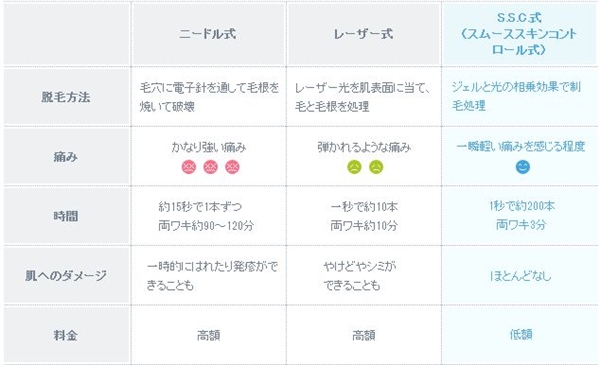Image resolution: width=600 pixels, height=365 pixels.
Task: Click the 弾かれるような痛み text
Action: coord(364,147)
